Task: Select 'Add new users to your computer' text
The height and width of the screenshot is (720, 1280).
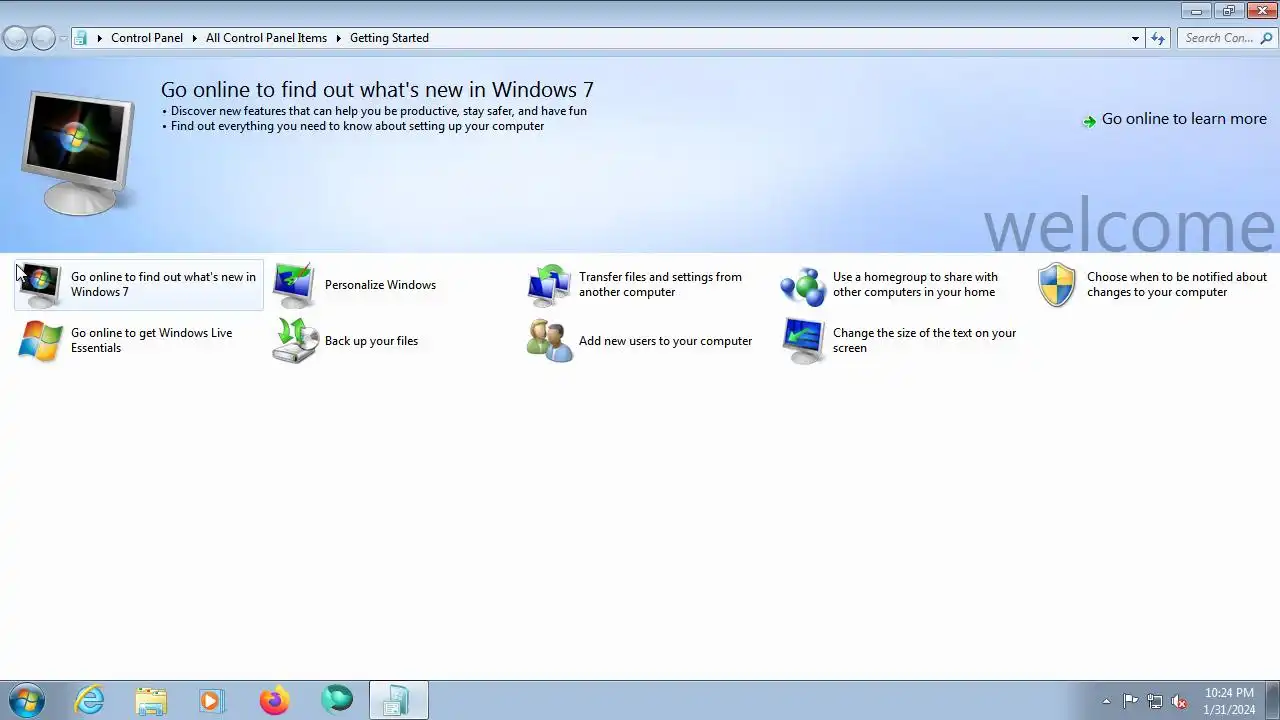Action: tap(665, 341)
